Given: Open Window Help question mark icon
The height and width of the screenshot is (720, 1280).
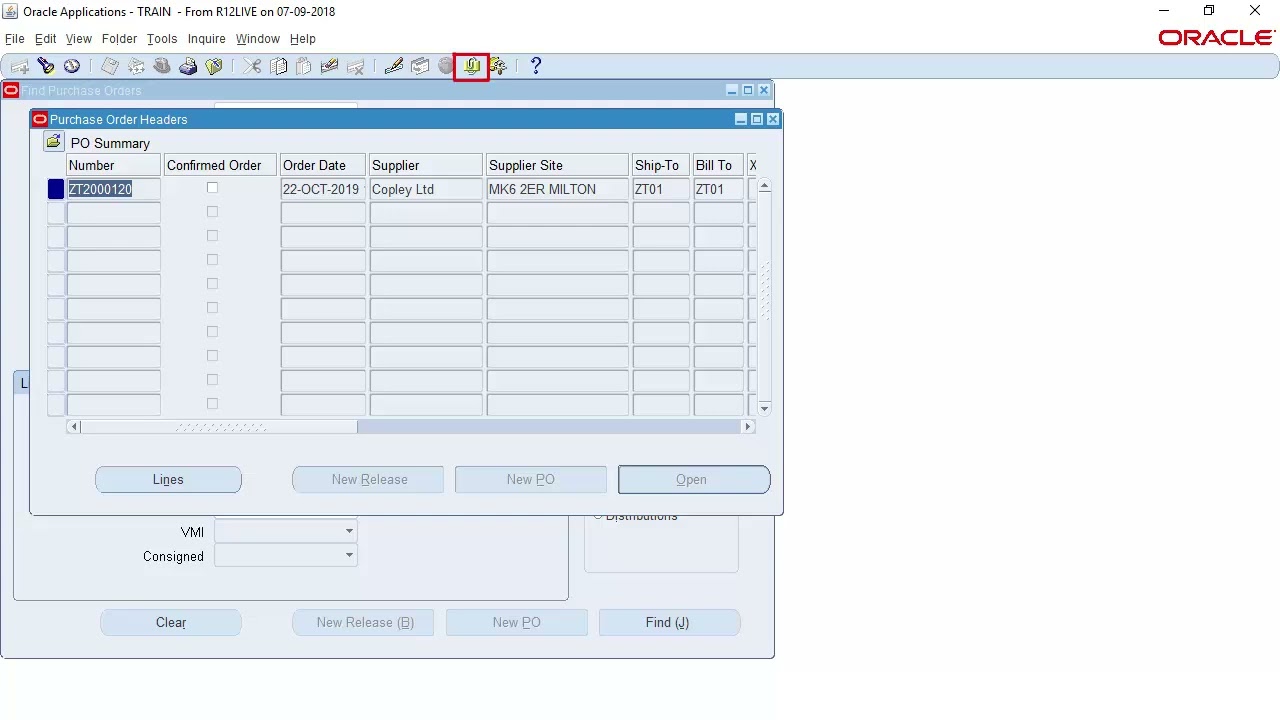Looking at the screenshot, I should pyautogui.click(x=536, y=66).
